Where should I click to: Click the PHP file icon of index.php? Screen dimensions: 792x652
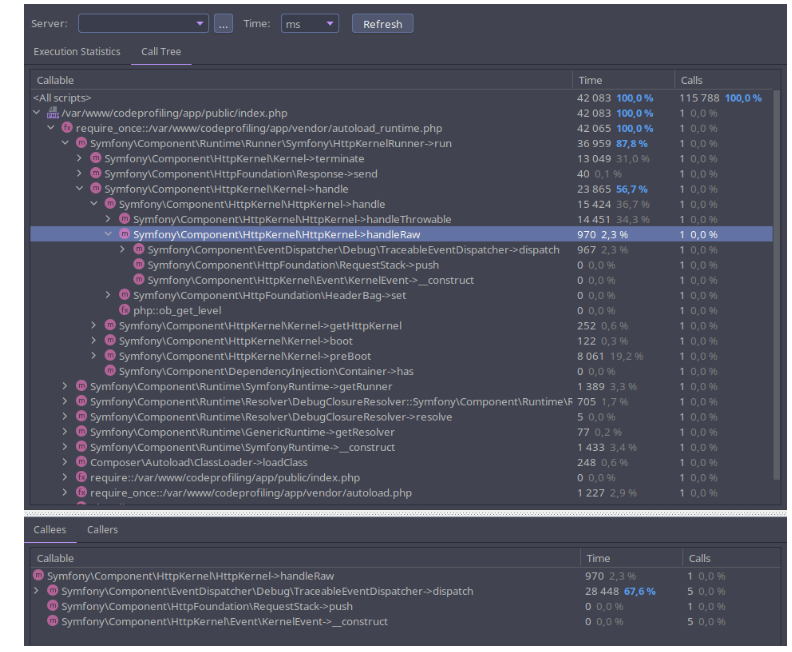pos(53,113)
